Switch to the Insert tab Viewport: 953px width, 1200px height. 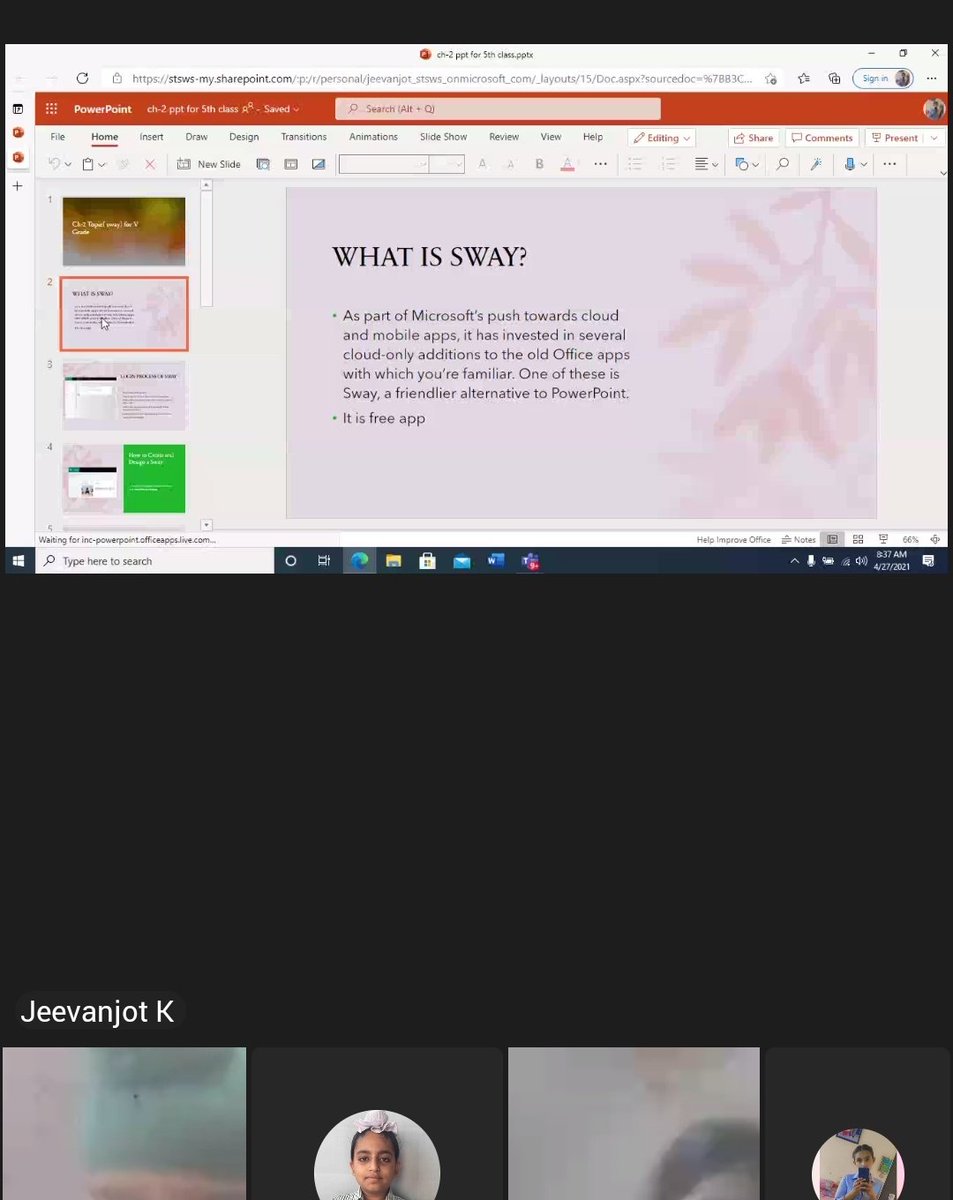151,137
